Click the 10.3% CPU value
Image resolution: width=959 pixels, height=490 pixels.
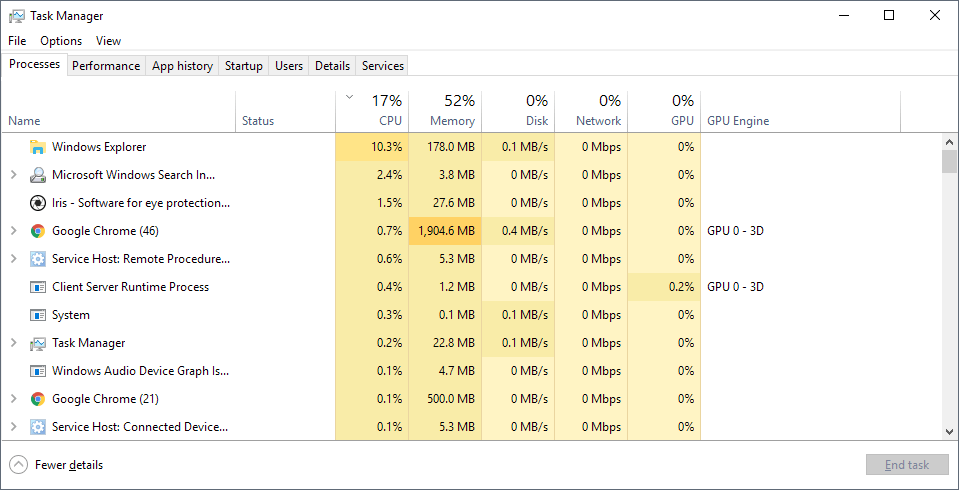pos(387,147)
